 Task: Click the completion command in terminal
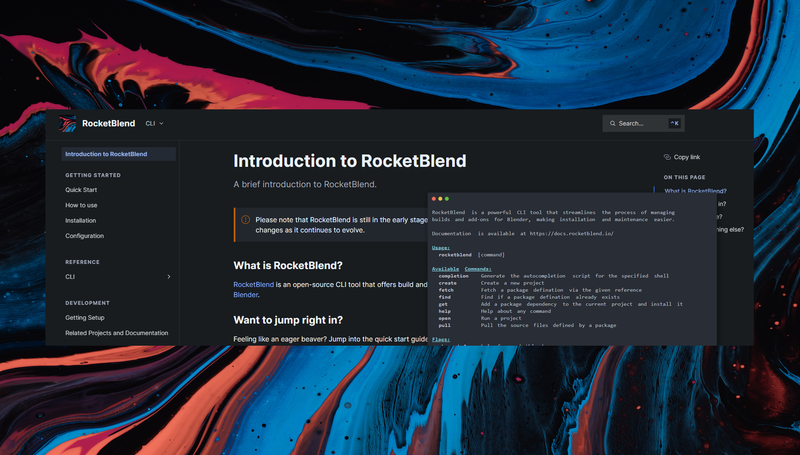pyautogui.click(x=454, y=276)
